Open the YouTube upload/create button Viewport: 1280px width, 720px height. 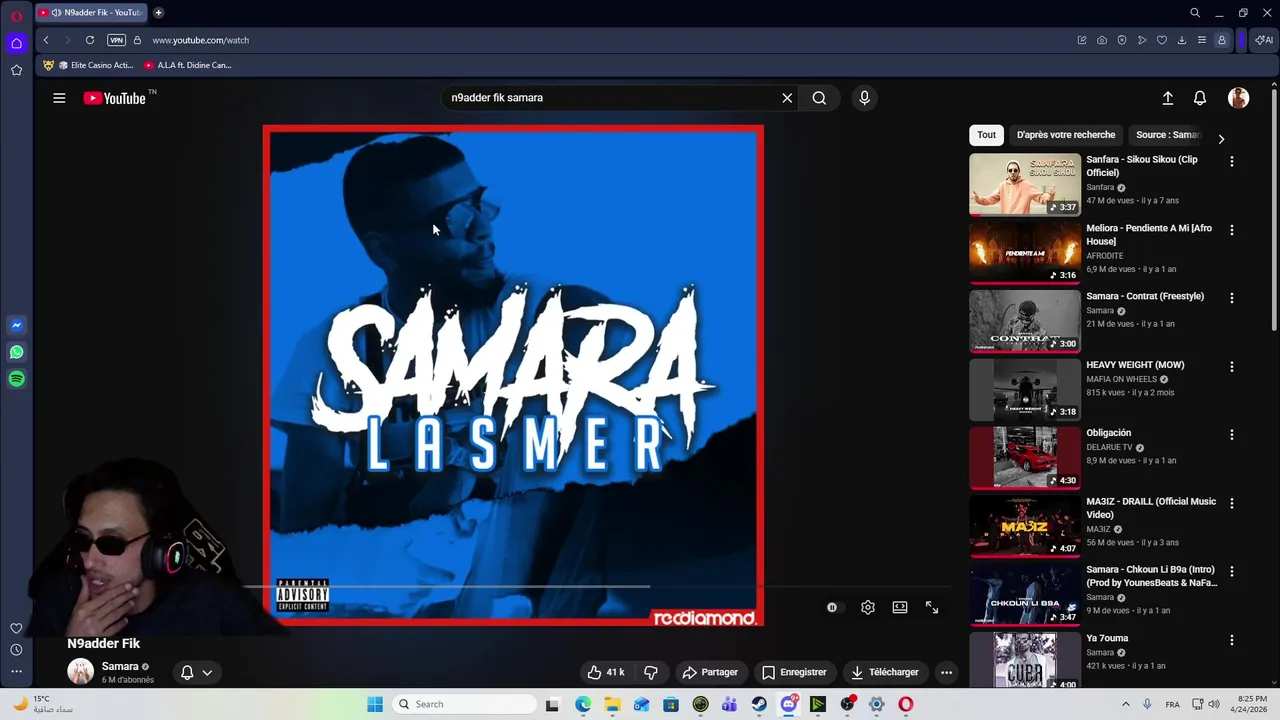coord(1167,98)
